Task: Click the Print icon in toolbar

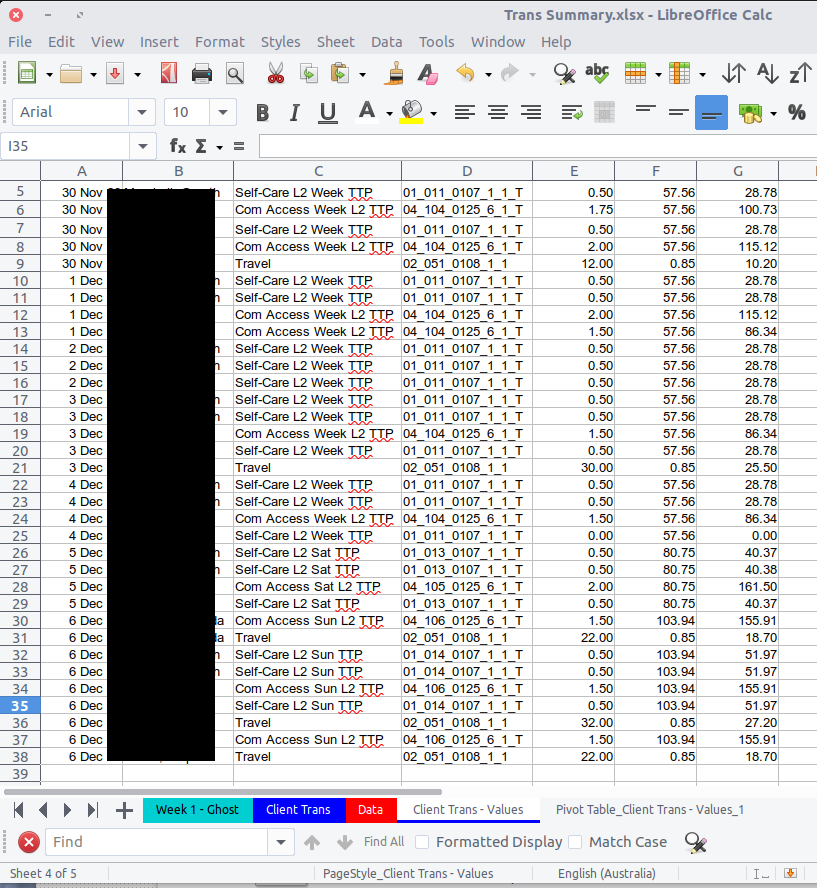Action: [202, 73]
